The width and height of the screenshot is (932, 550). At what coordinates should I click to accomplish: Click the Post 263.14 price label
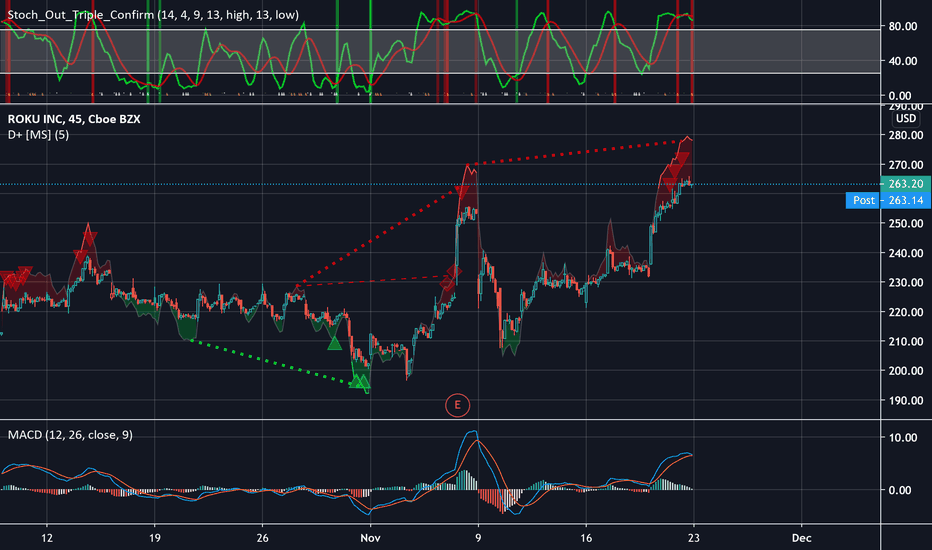click(888, 200)
